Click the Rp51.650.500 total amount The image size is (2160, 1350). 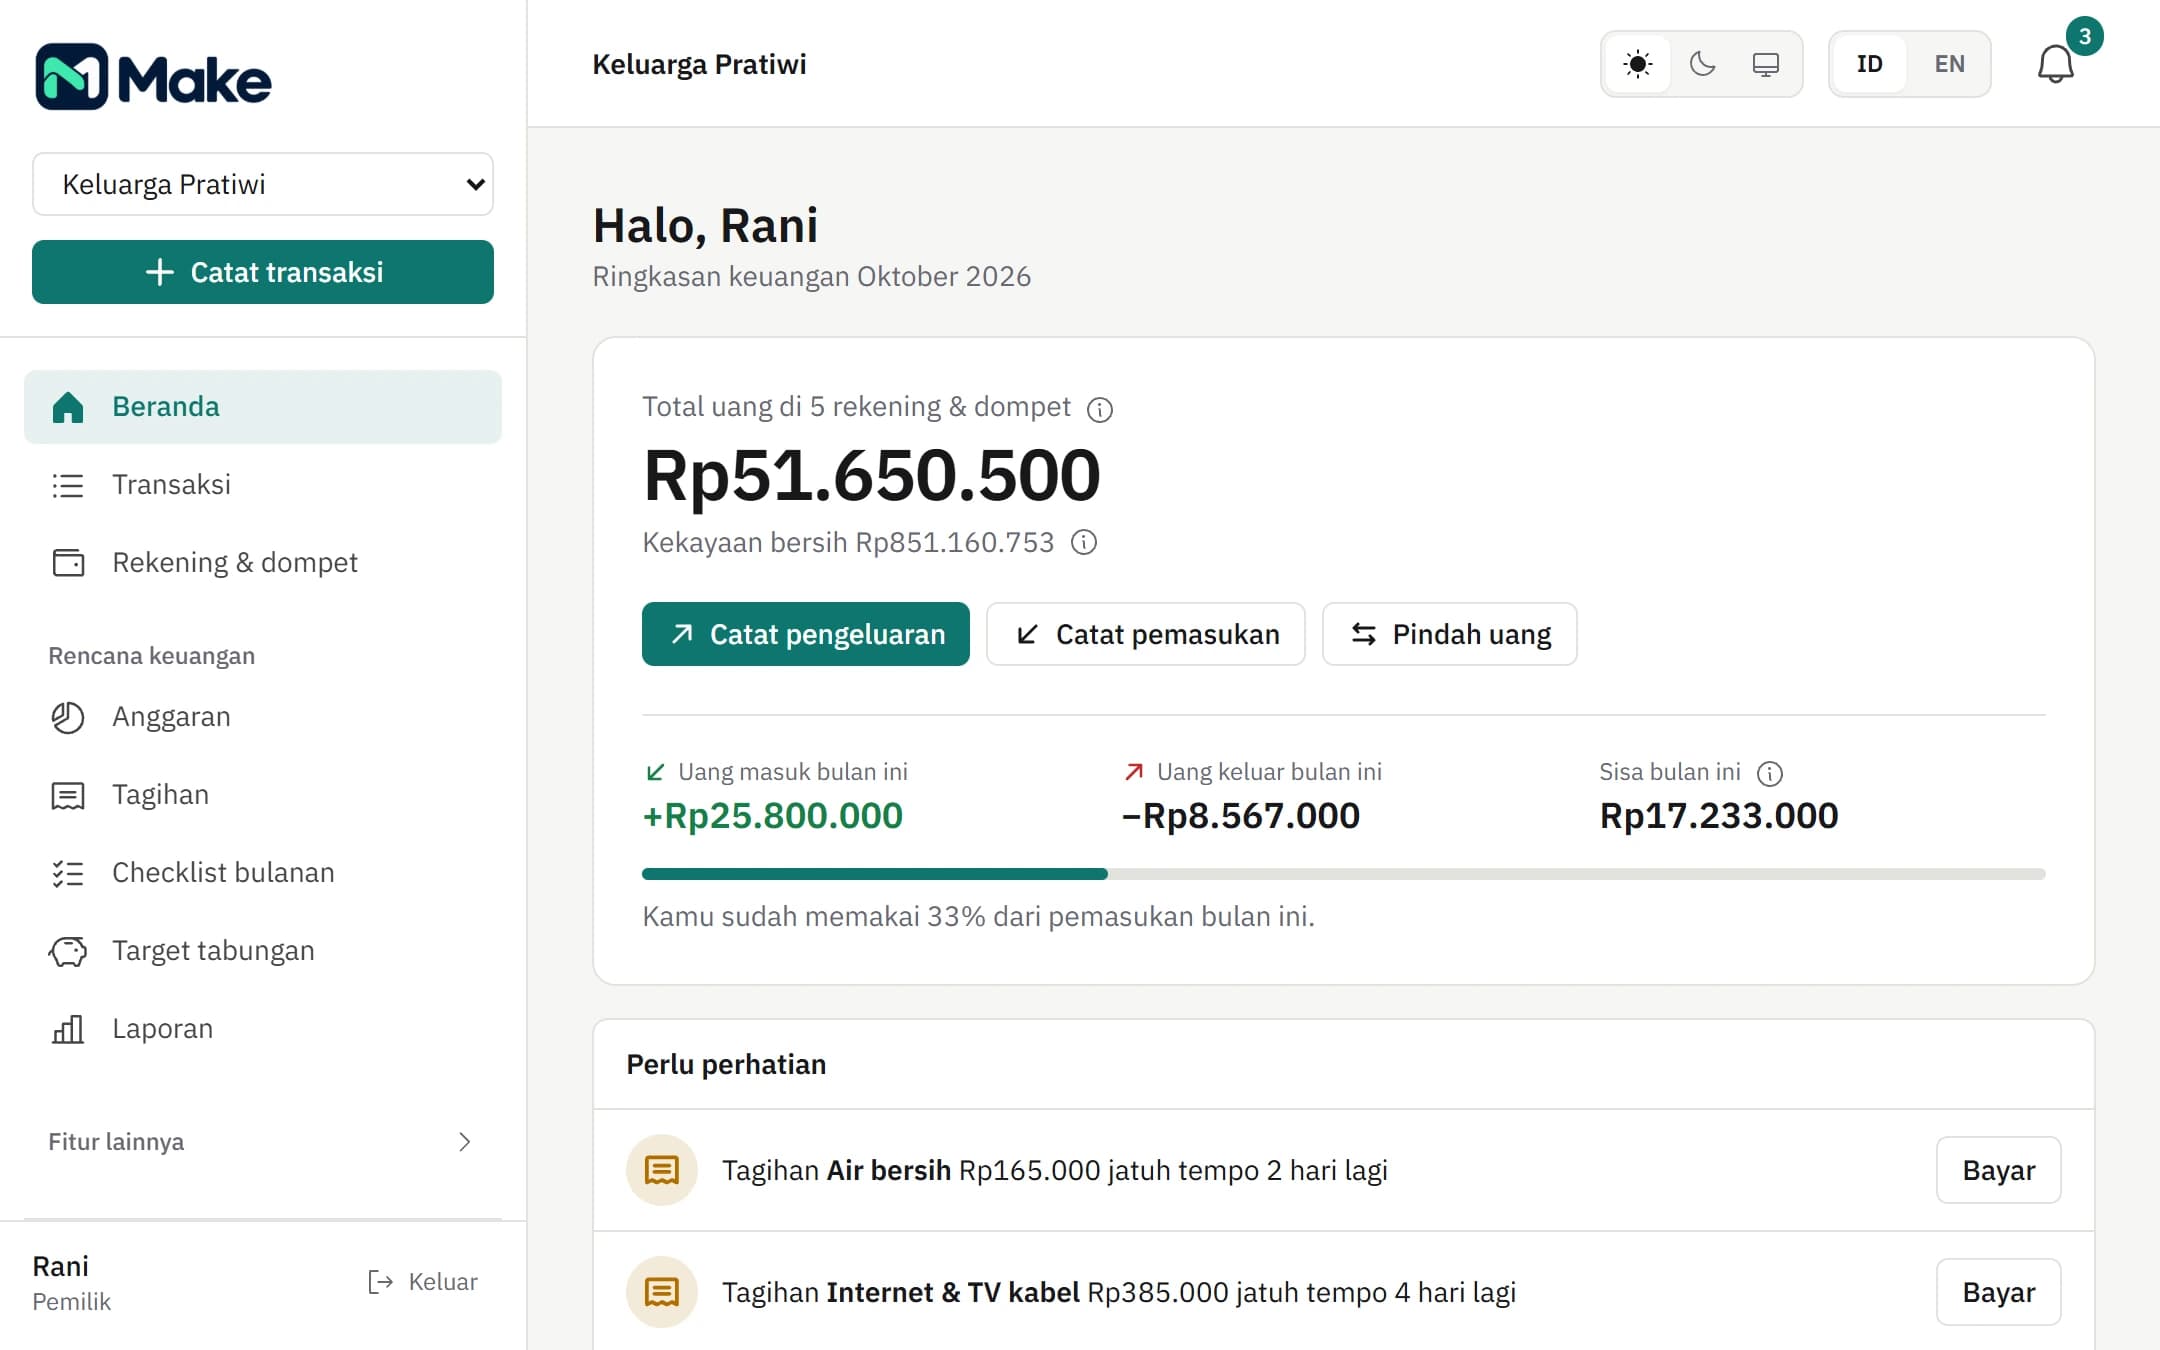[872, 476]
